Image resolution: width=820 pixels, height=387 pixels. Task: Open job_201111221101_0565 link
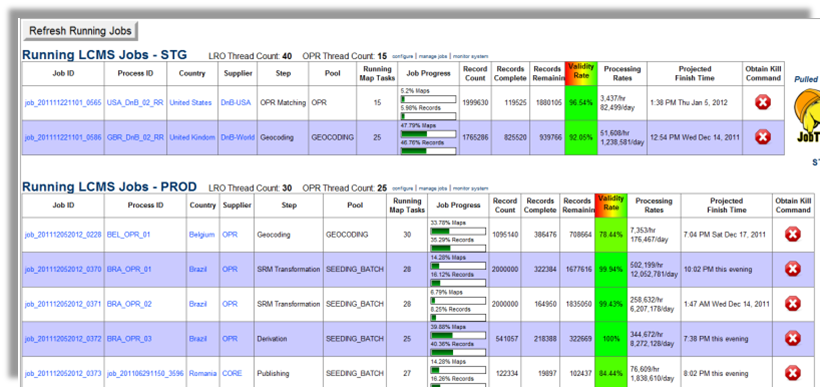click(x=63, y=103)
